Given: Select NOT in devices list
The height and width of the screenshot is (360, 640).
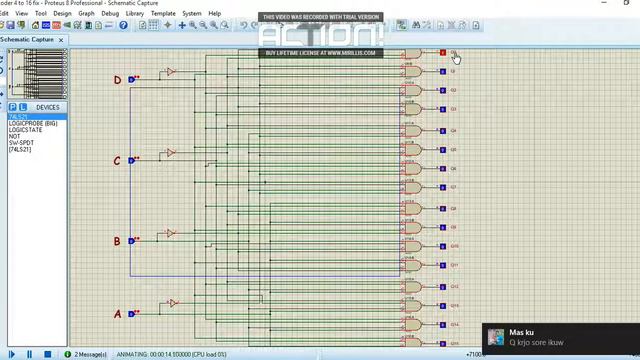Looking at the screenshot, I should (14, 136).
